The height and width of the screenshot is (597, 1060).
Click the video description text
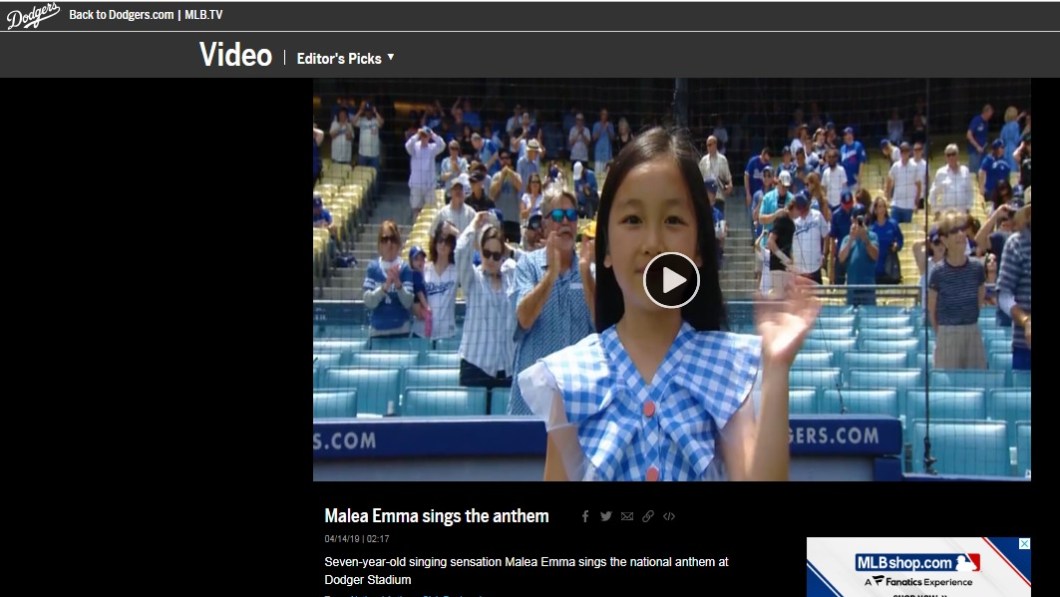(x=526, y=570)
